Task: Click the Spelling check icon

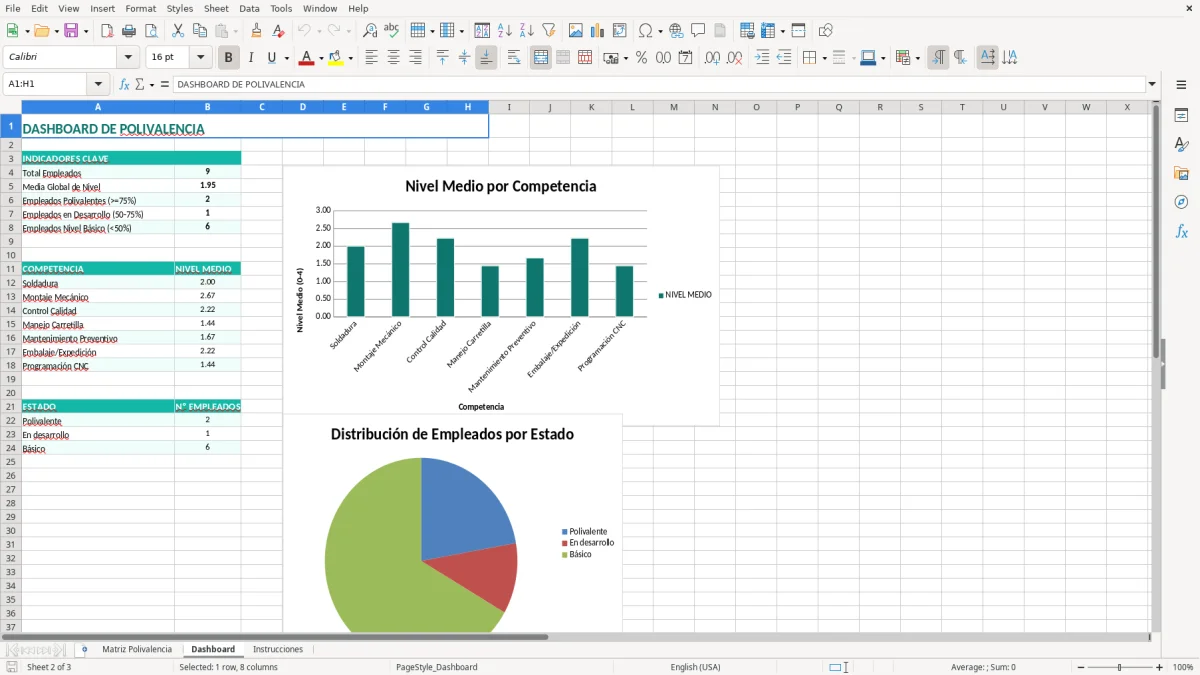Action: pos(392,31)
